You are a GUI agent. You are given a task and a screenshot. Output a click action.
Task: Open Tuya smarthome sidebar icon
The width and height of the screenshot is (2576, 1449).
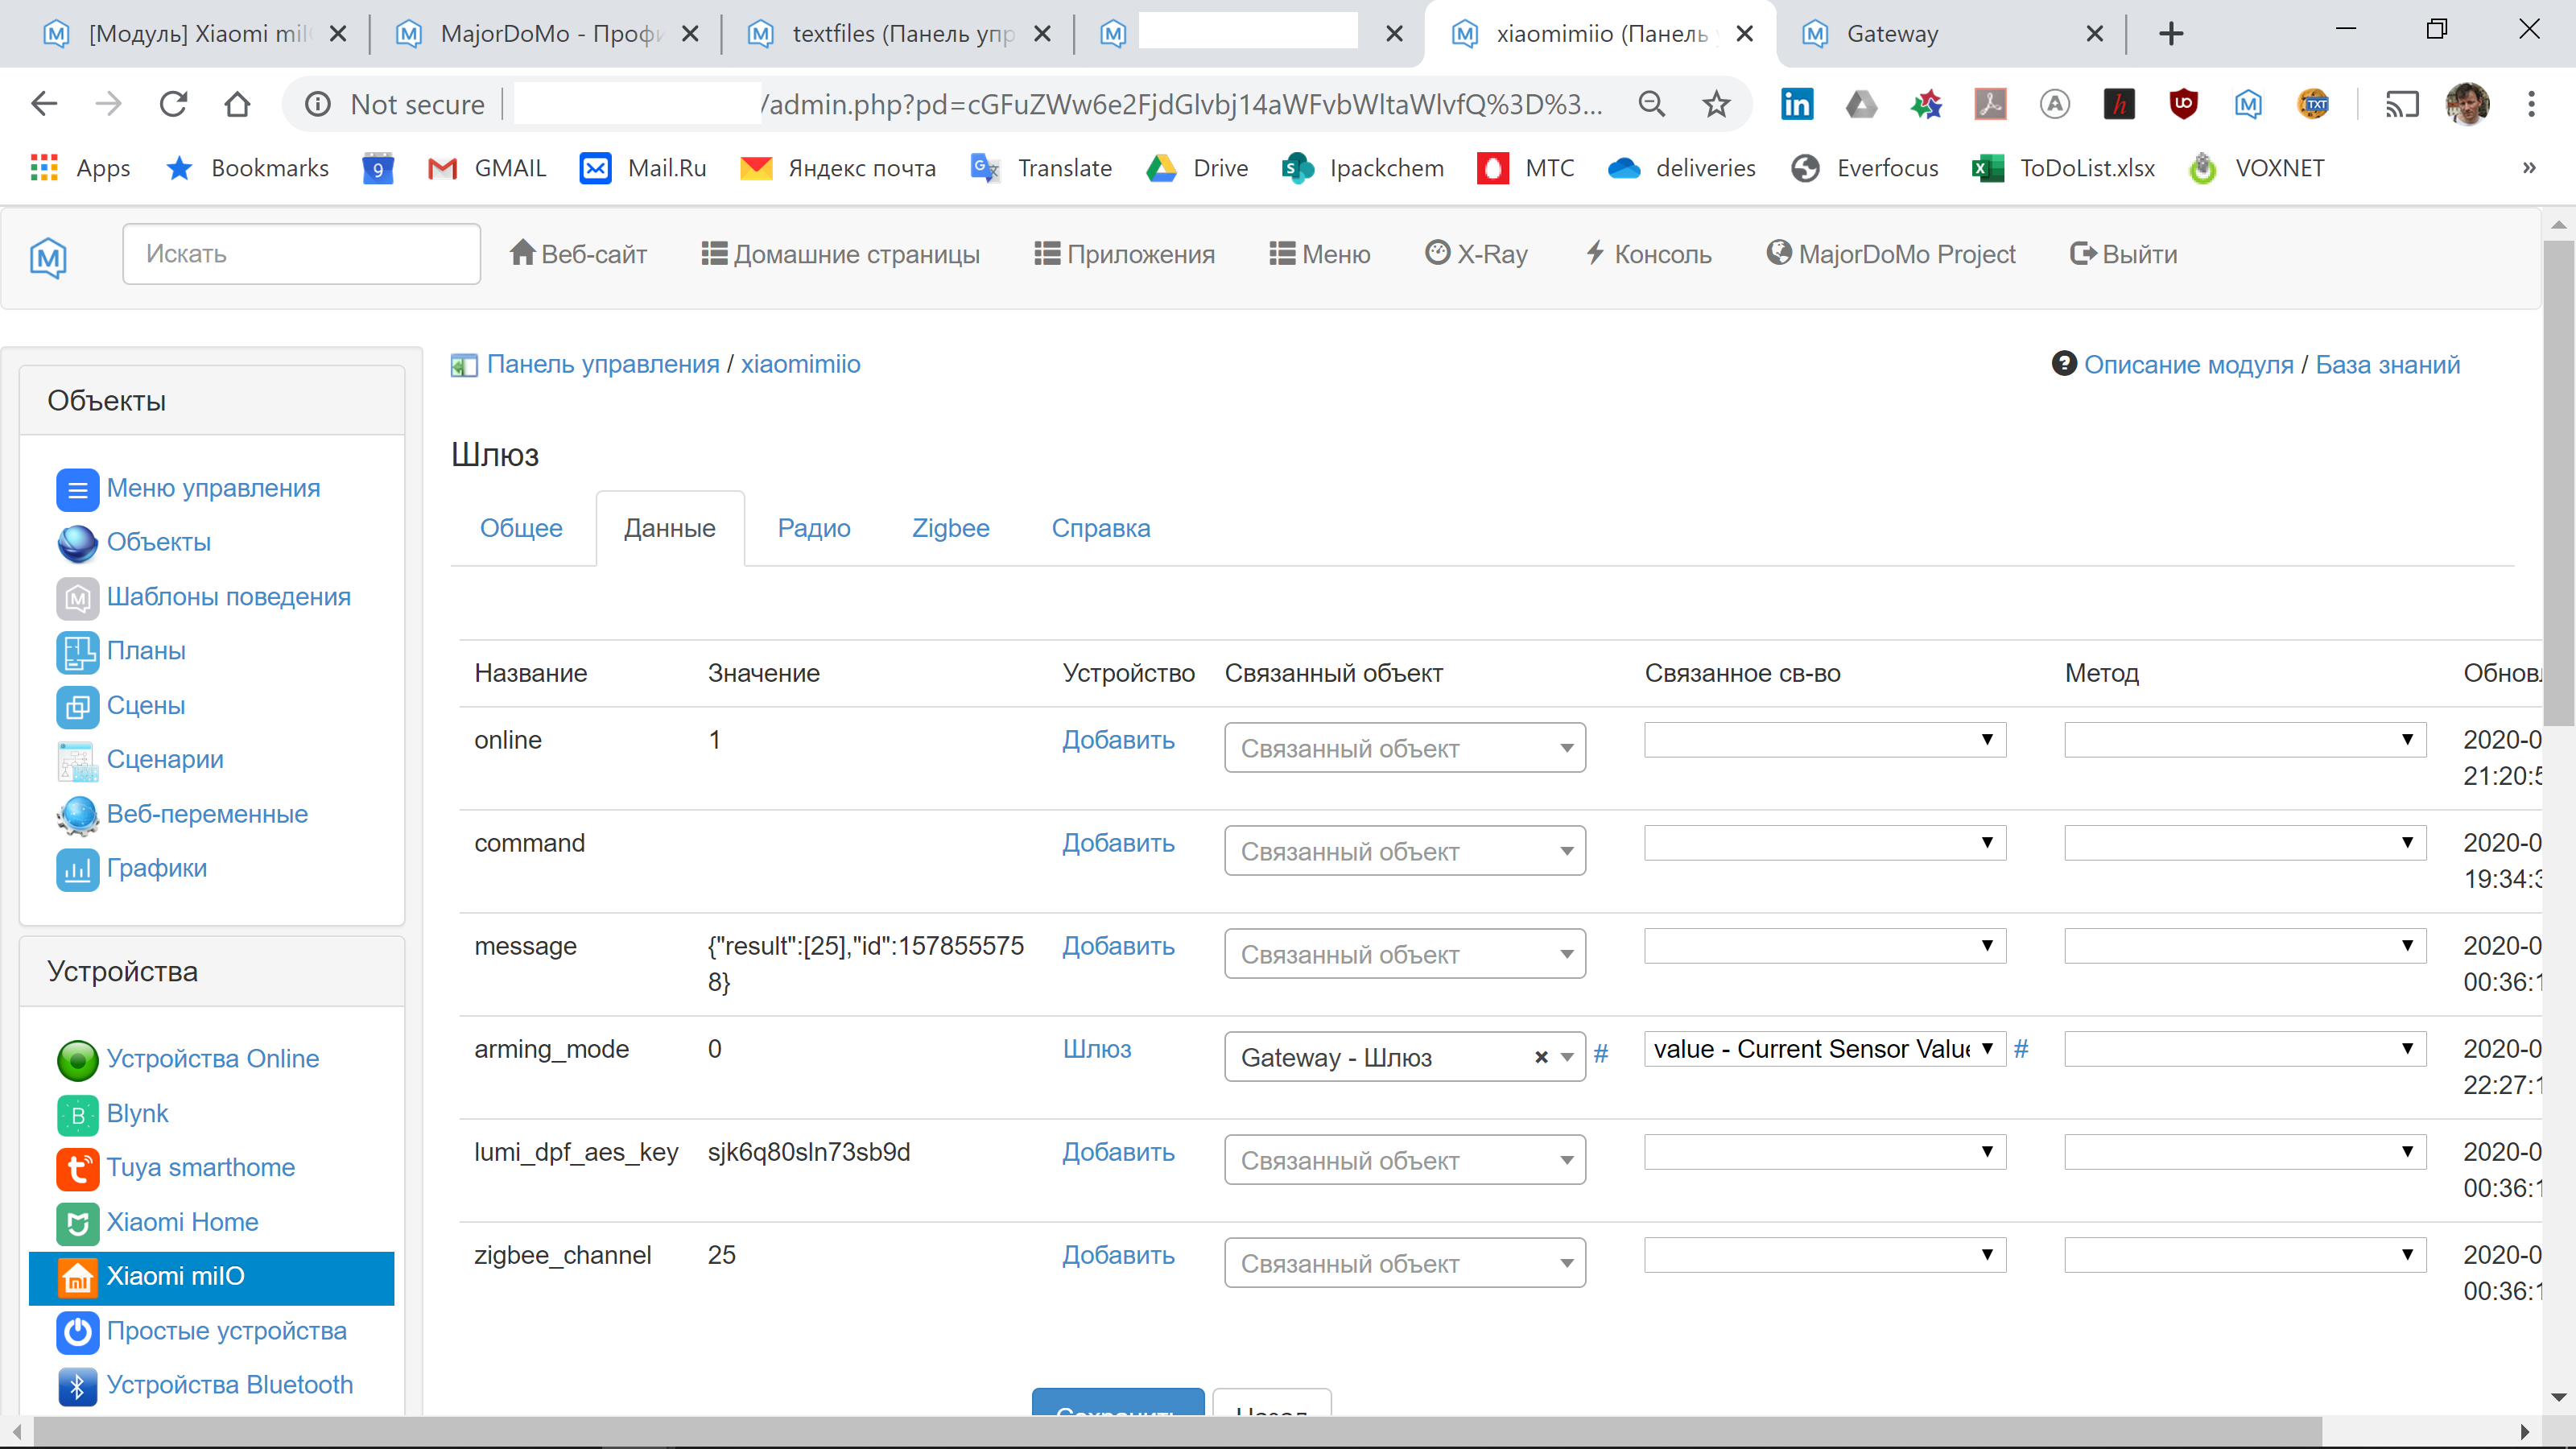(77, 1168)
